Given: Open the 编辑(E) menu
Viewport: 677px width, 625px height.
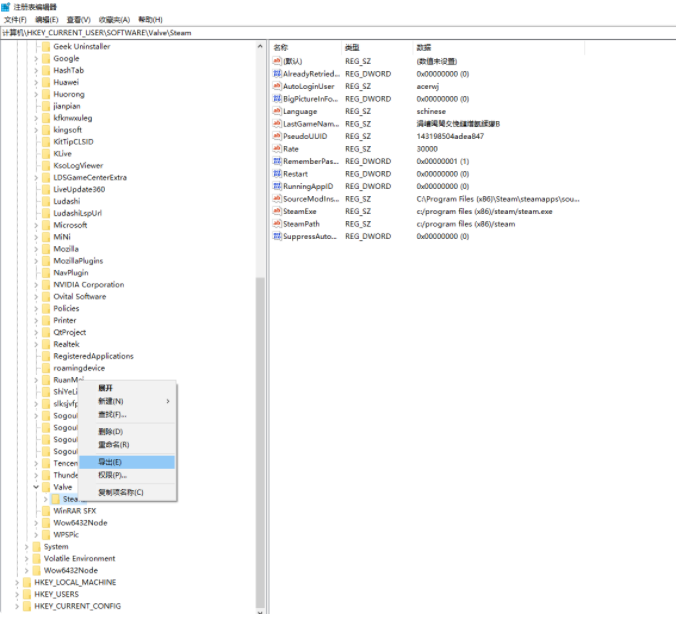Looking at the screenshot, I should tap(47, 19).
